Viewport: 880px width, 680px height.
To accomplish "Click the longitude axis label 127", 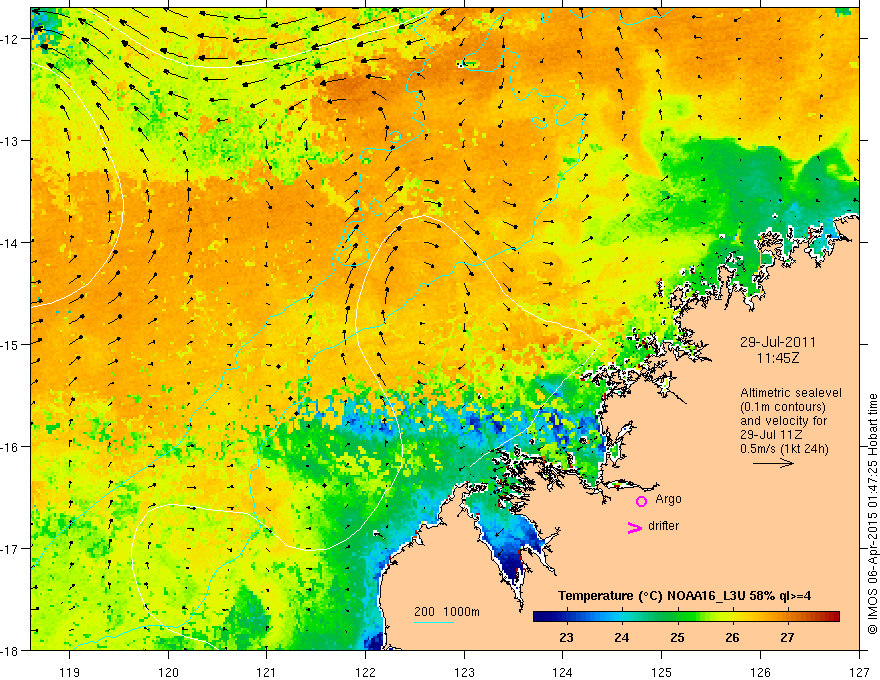I will pyautogui.click(x=859, y=672).
